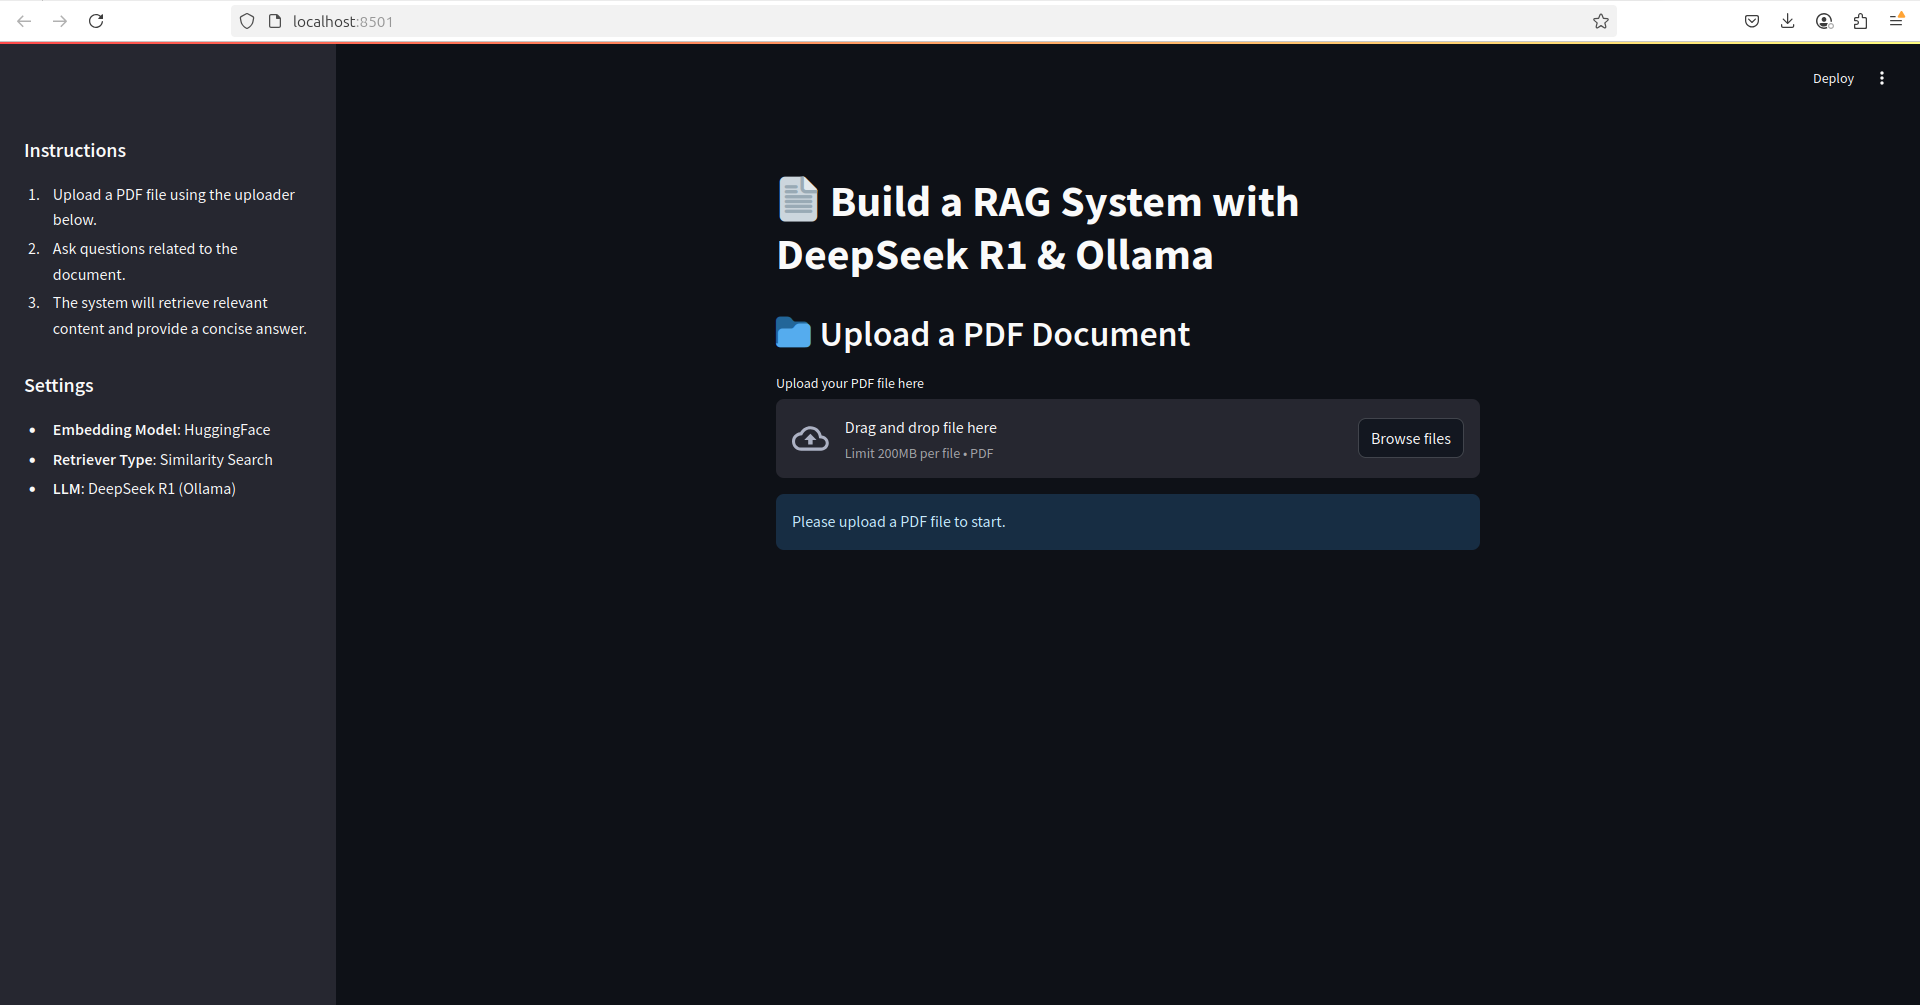The width and height of the screenshot is (1920, 1005).
Task: Open the Pocket save icon
Action: click(x=1752, y=21)
